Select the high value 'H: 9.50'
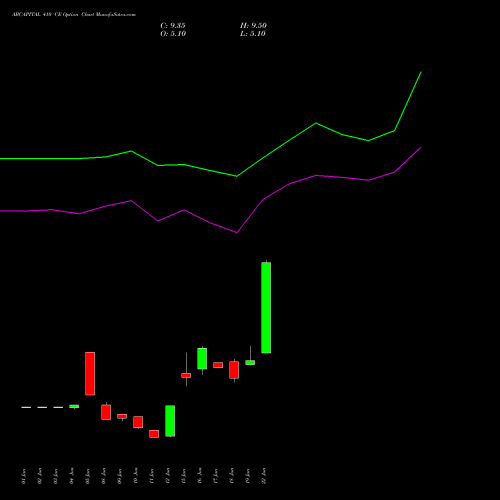Image resolution: width=500 pixels, height=500 pixels. tap(253, 26)
